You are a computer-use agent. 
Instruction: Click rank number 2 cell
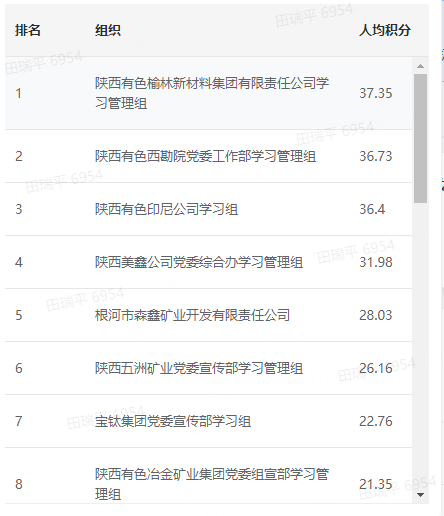pos(19,156)
